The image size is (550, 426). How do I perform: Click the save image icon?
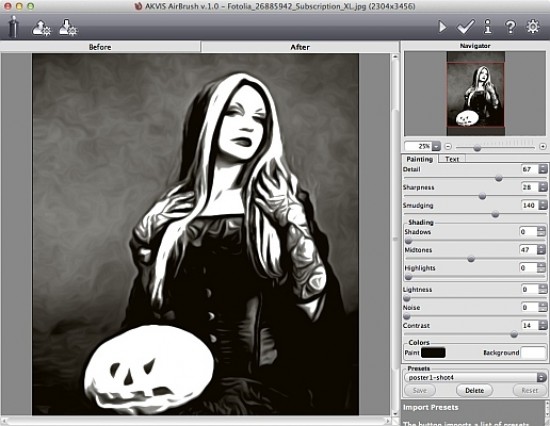(68, 28)
